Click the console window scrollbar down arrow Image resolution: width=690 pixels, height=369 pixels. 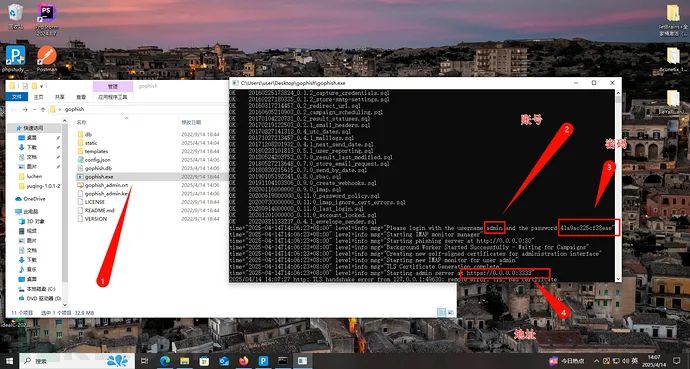point(618,278)
